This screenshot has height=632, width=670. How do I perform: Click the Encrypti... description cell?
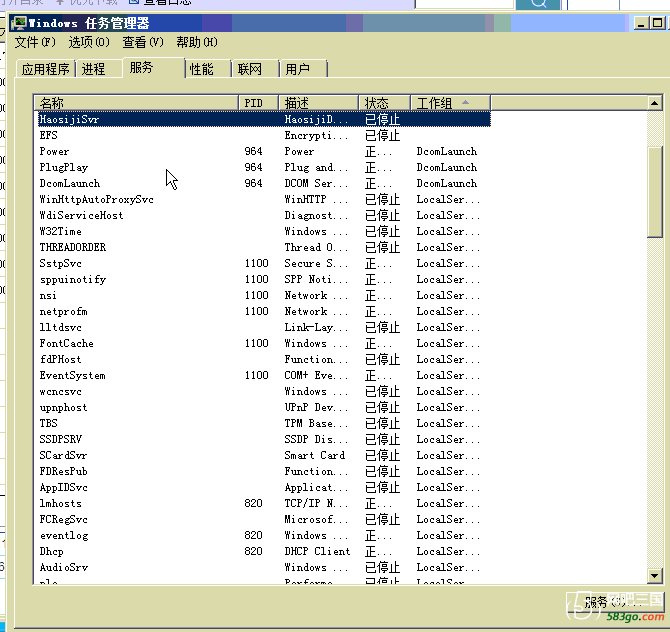(316, 135)
